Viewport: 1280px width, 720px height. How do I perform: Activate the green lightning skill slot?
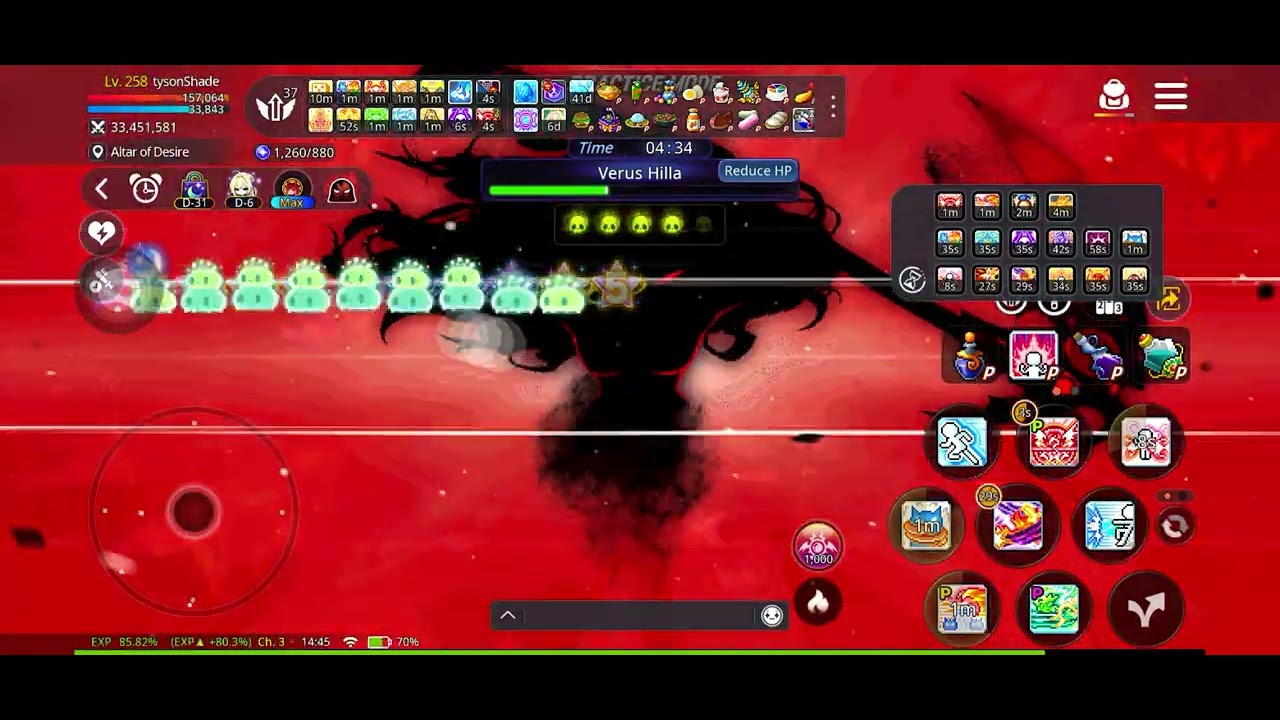point(1054,609)
